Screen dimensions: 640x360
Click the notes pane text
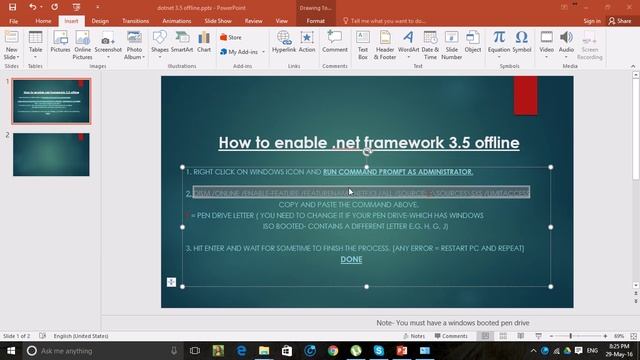(453, 323)
